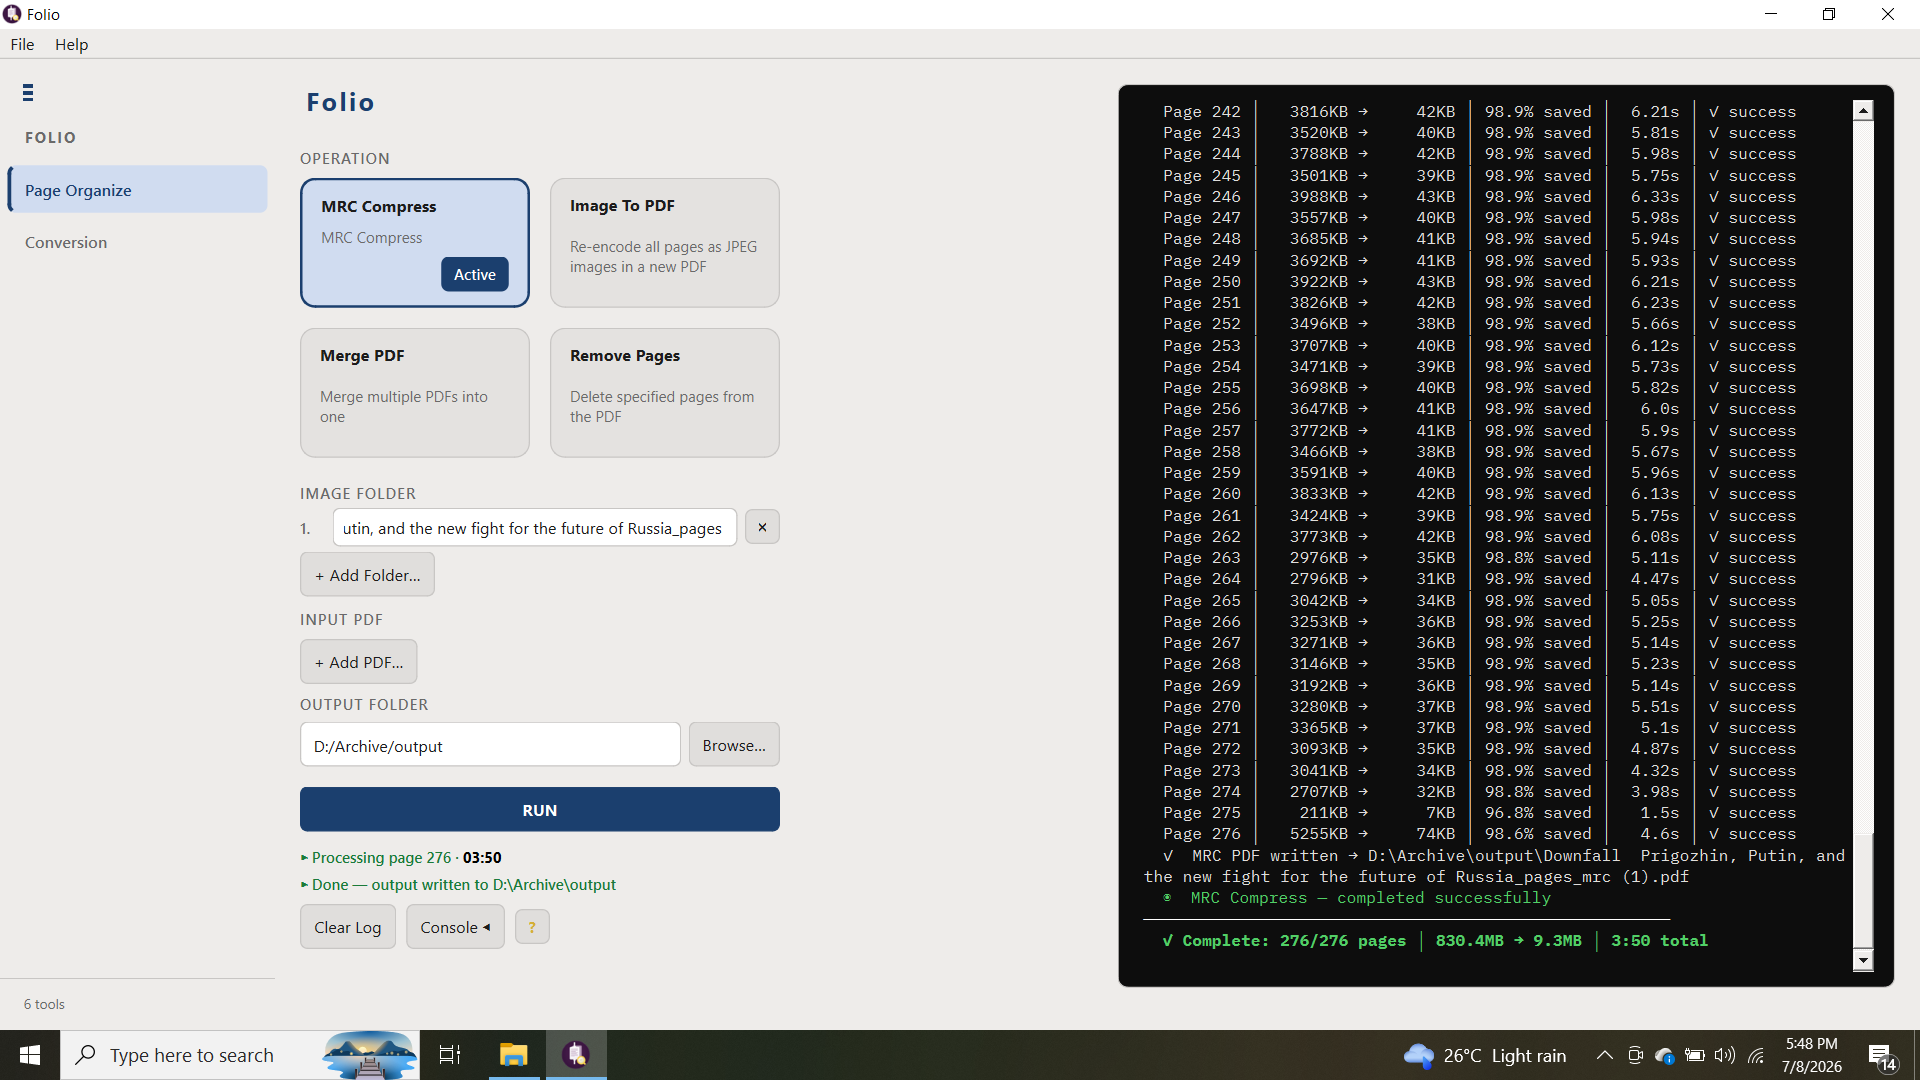Open the Page Organize section

click(x=138, y=190)
